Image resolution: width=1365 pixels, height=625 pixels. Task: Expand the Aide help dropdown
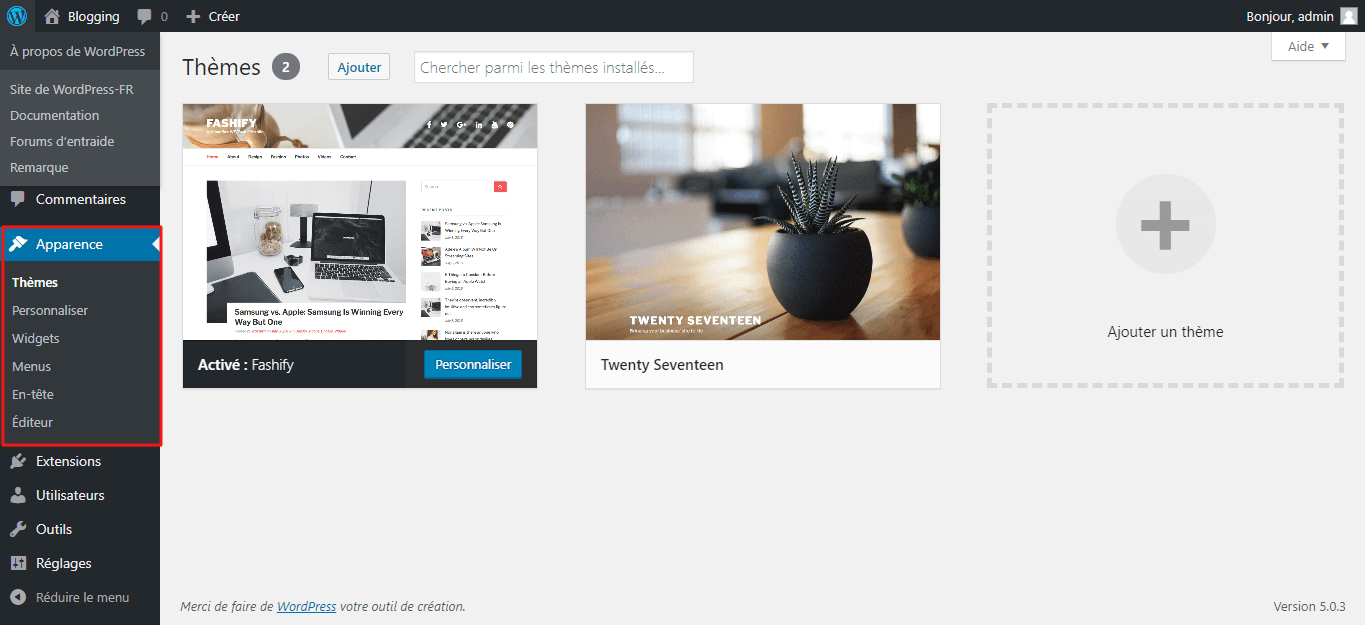[1308, 46]
